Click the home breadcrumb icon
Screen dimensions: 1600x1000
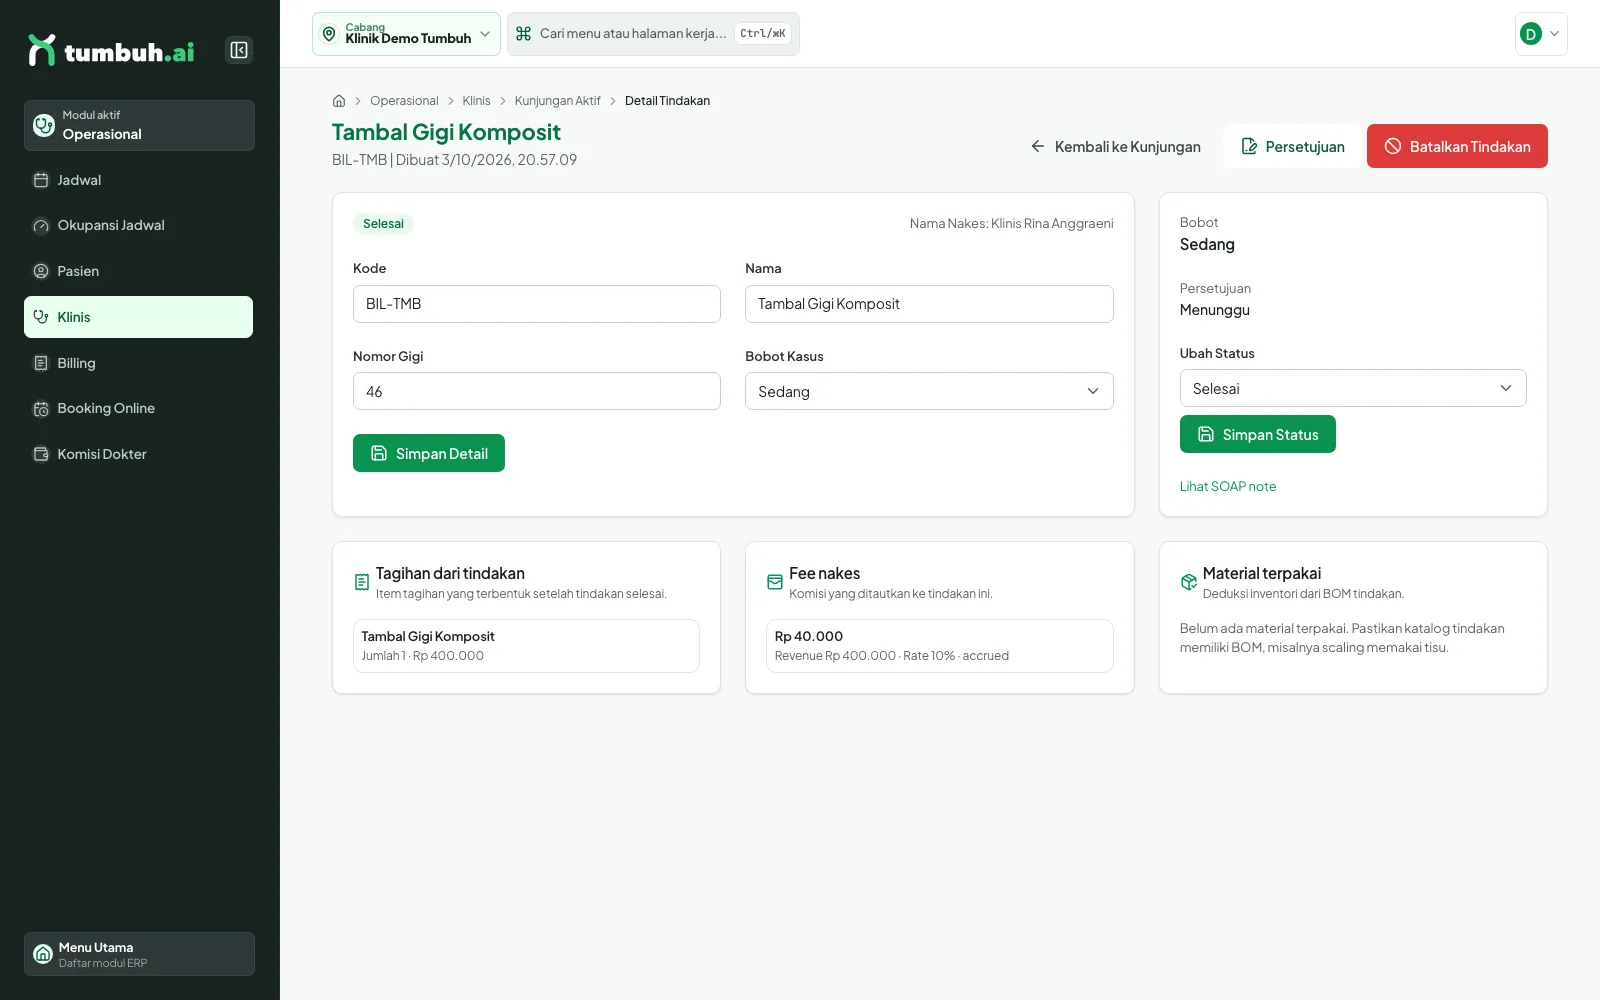pyautogui.click(x=339, y=101)
